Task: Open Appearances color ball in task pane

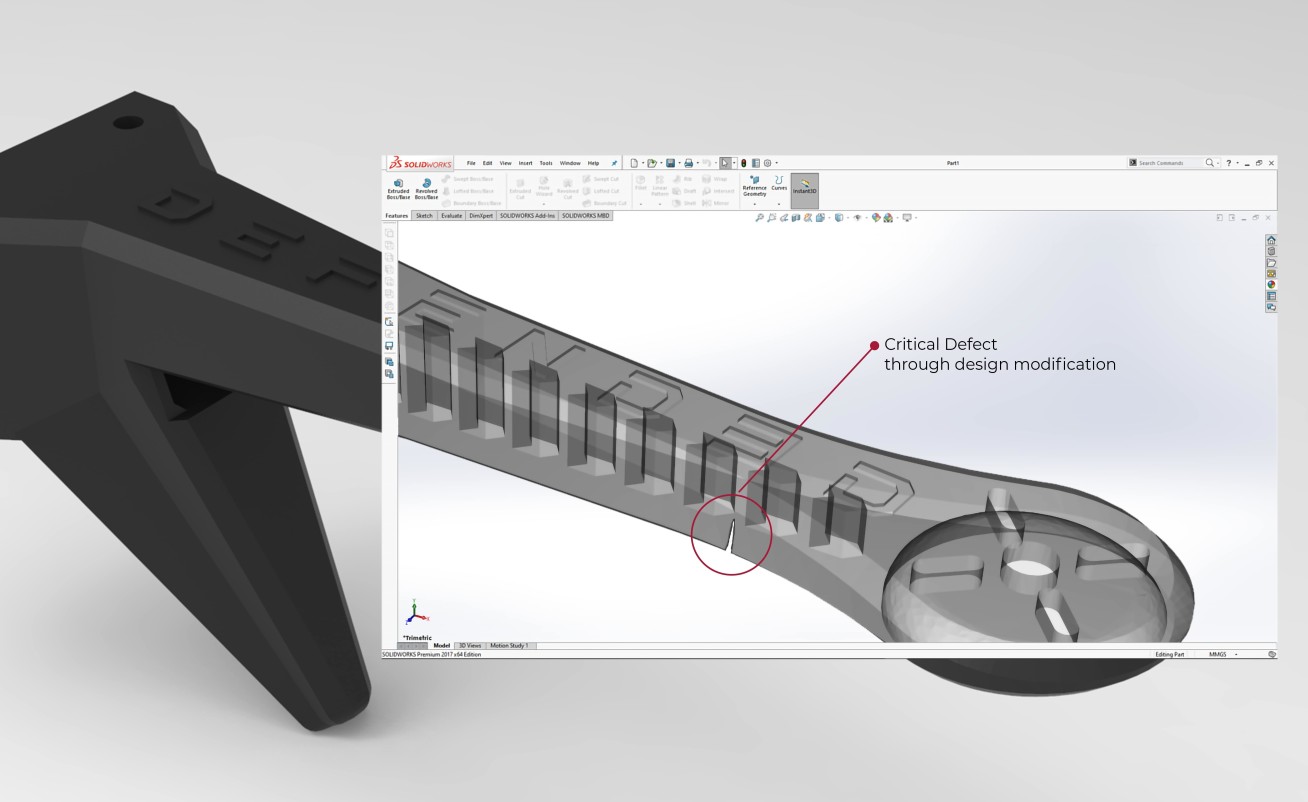Action: pyautogui.click(x=1271, y=285)
